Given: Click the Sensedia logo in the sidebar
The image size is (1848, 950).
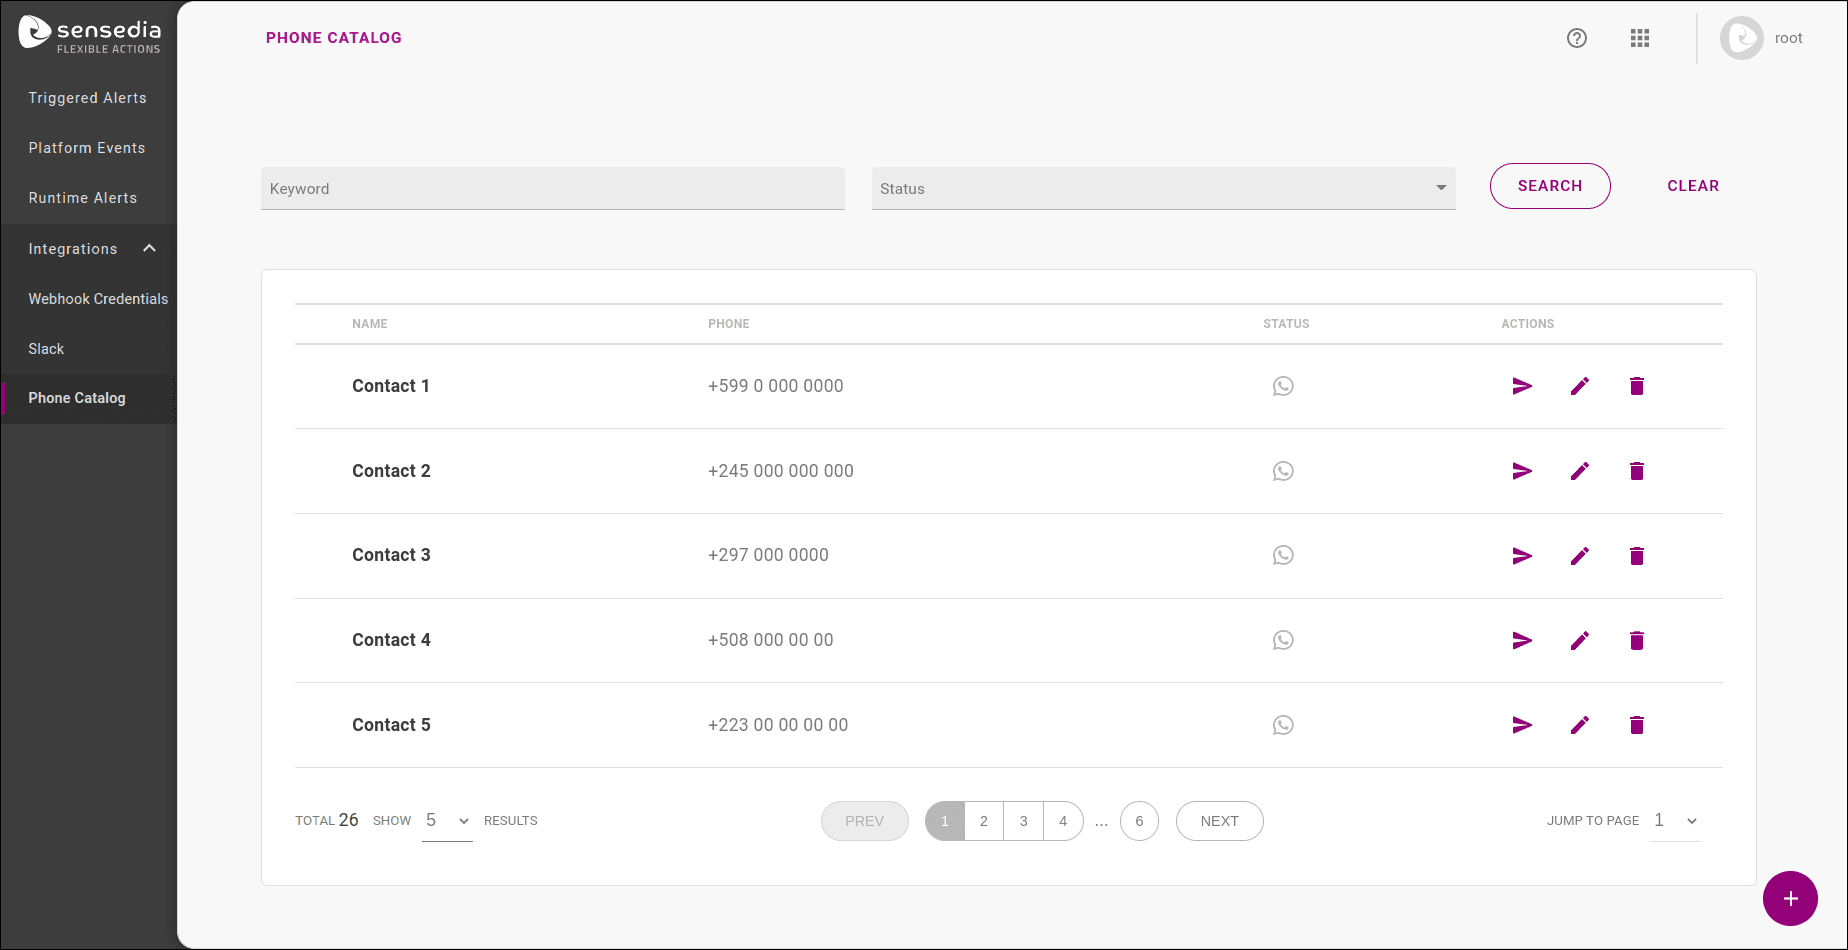Looking at the screenshot, I should click(90, 33).
